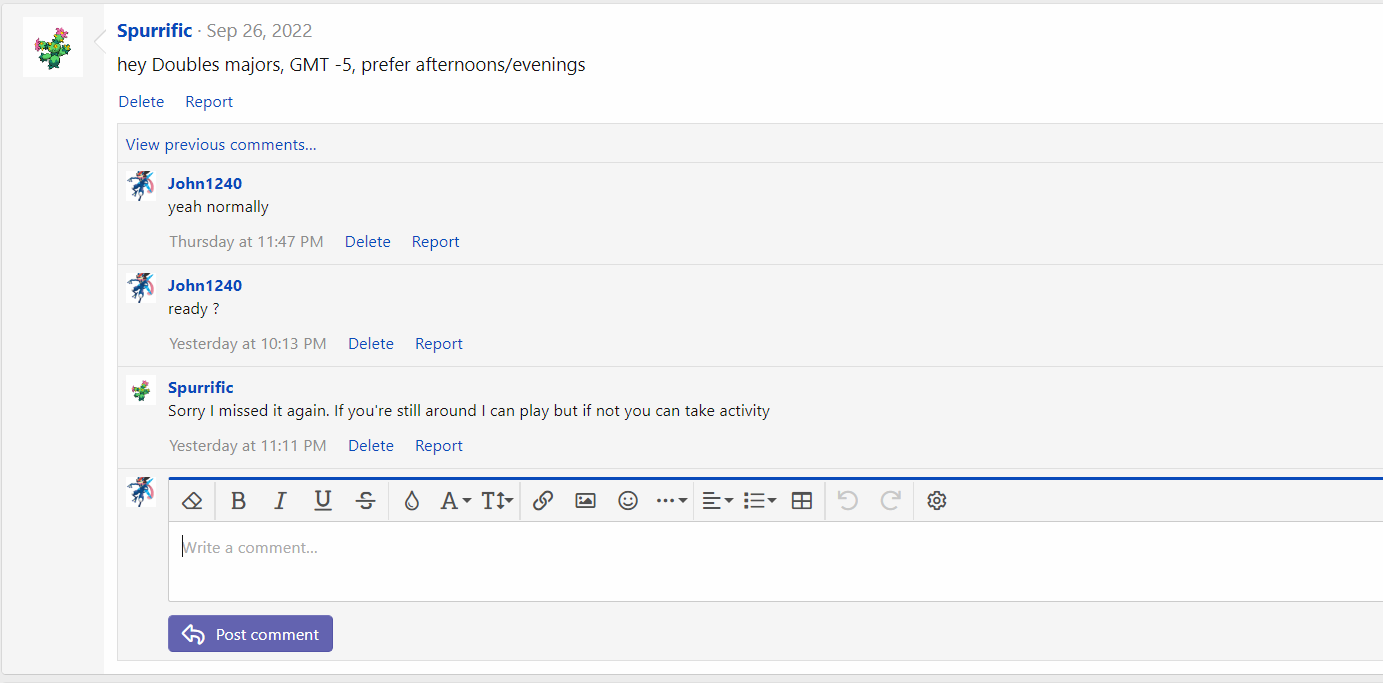Click the 'Yesterday at 10:13 PM' timestamp
This screenshot has width=1383, height=683.
248,344
